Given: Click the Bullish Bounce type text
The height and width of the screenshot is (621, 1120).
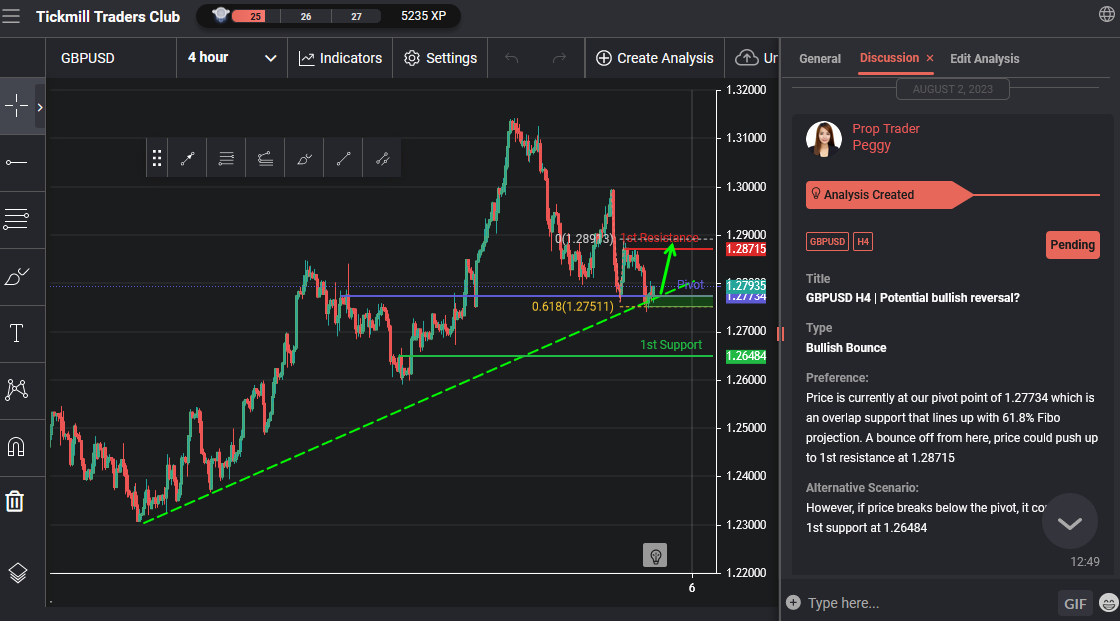Looking at the screenshot, I should click(846, 347).
